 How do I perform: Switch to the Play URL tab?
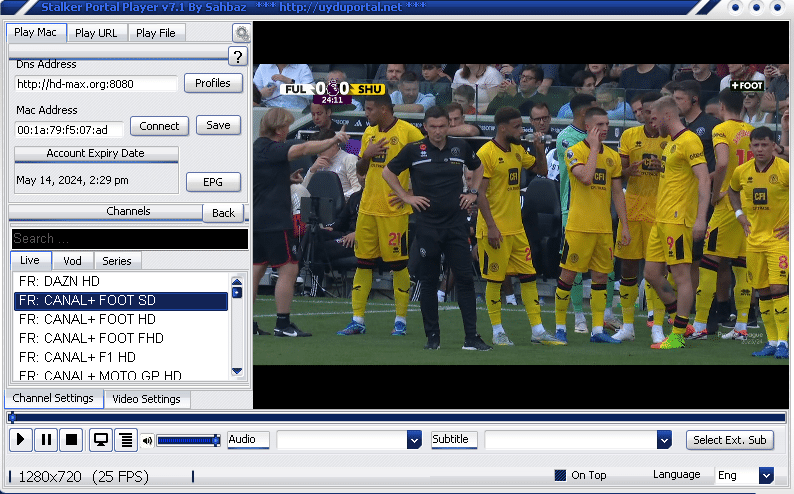96,33
